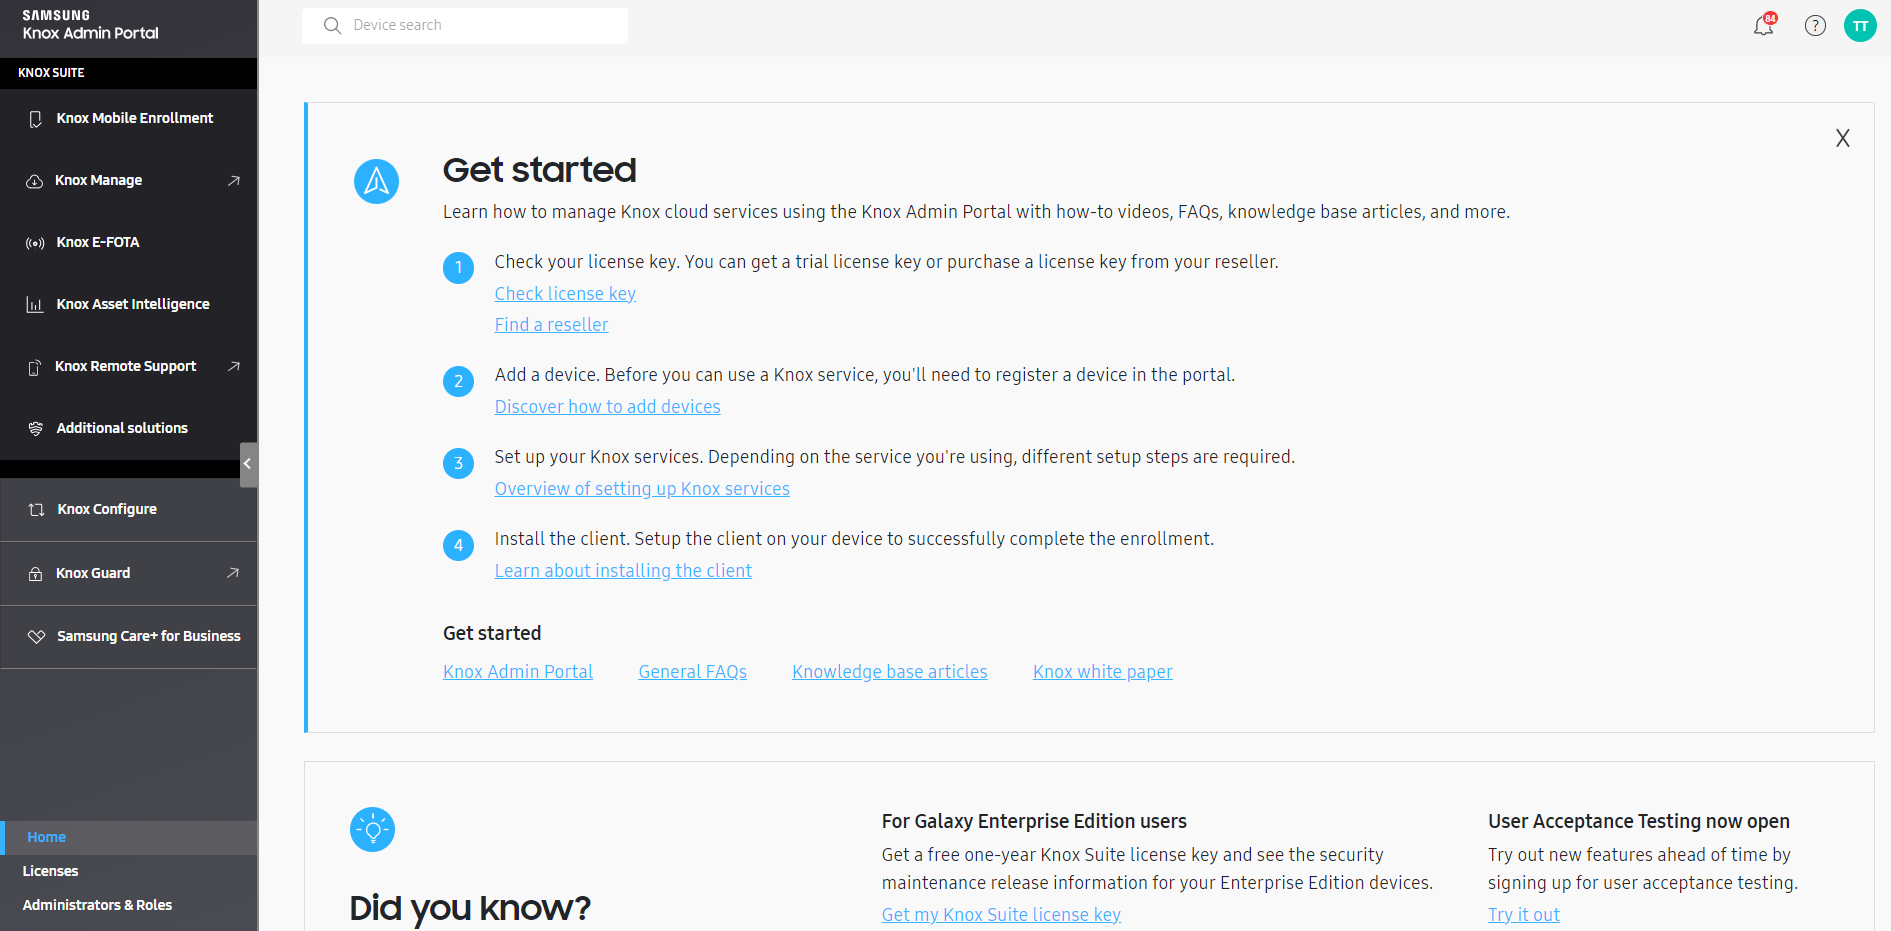Click the Knox Remote Support device icon
Screen dimensions: 1891x931
[x=35, y=367]
